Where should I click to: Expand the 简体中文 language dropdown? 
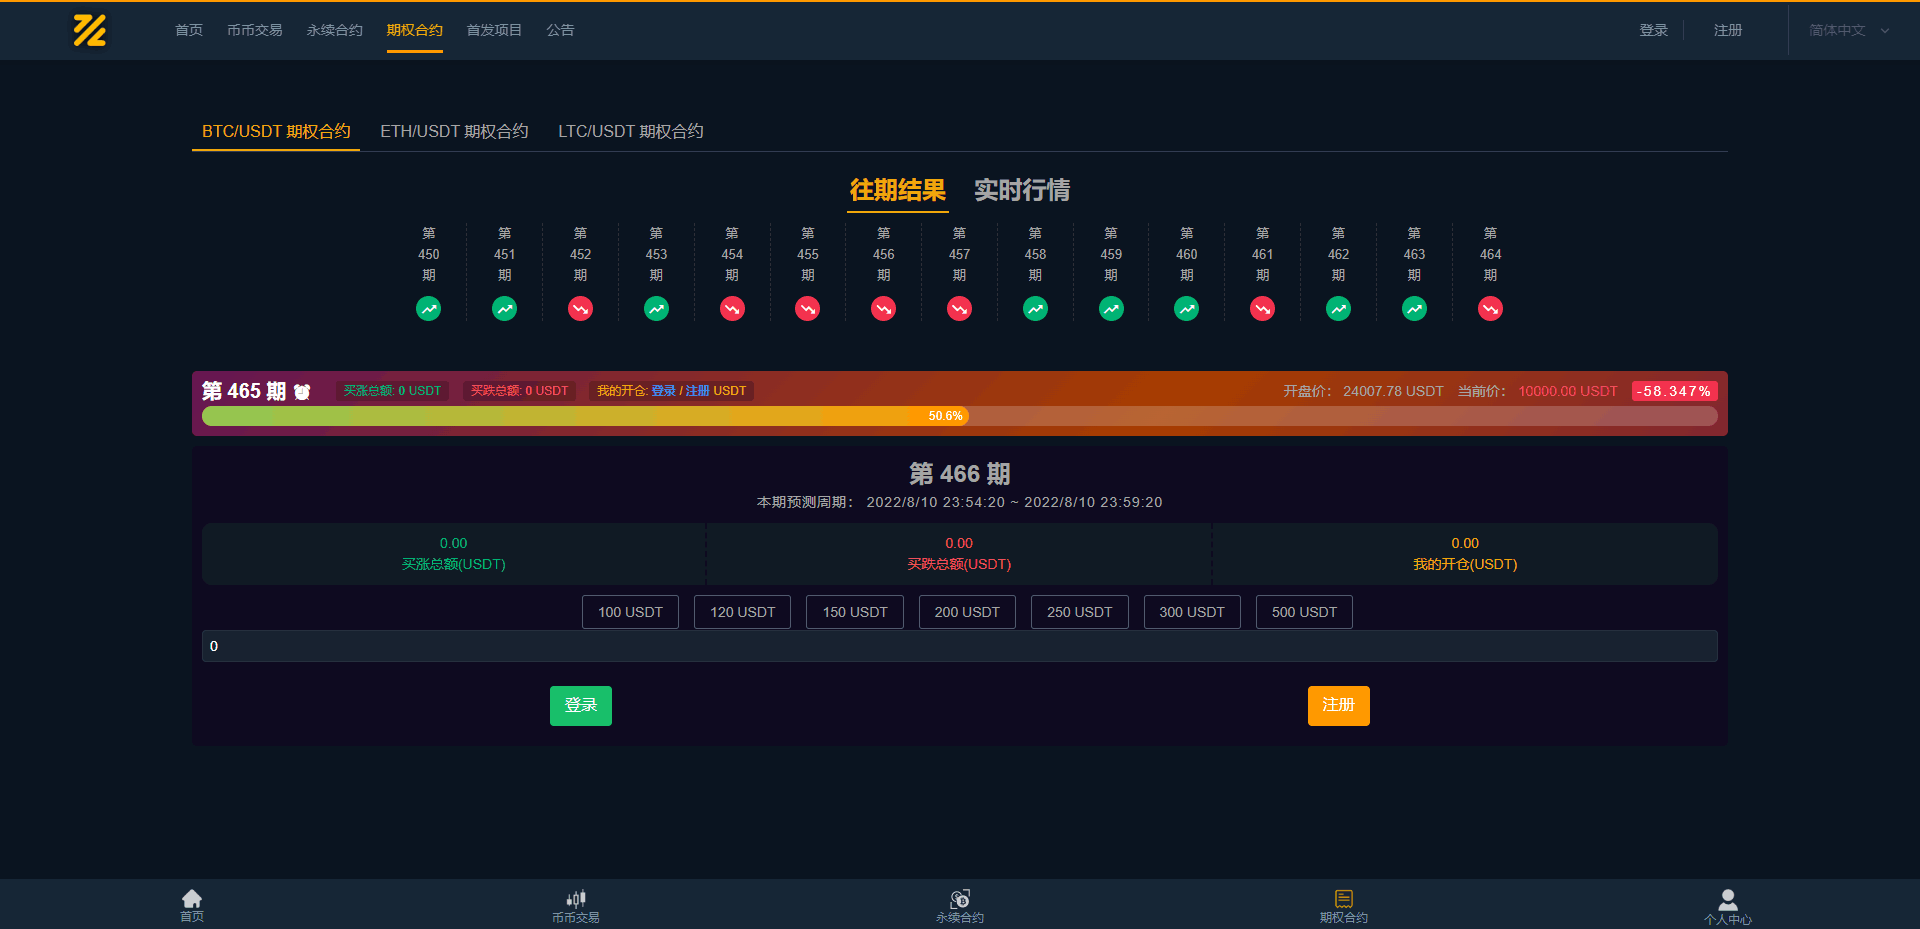click(x=1848, y=31)
